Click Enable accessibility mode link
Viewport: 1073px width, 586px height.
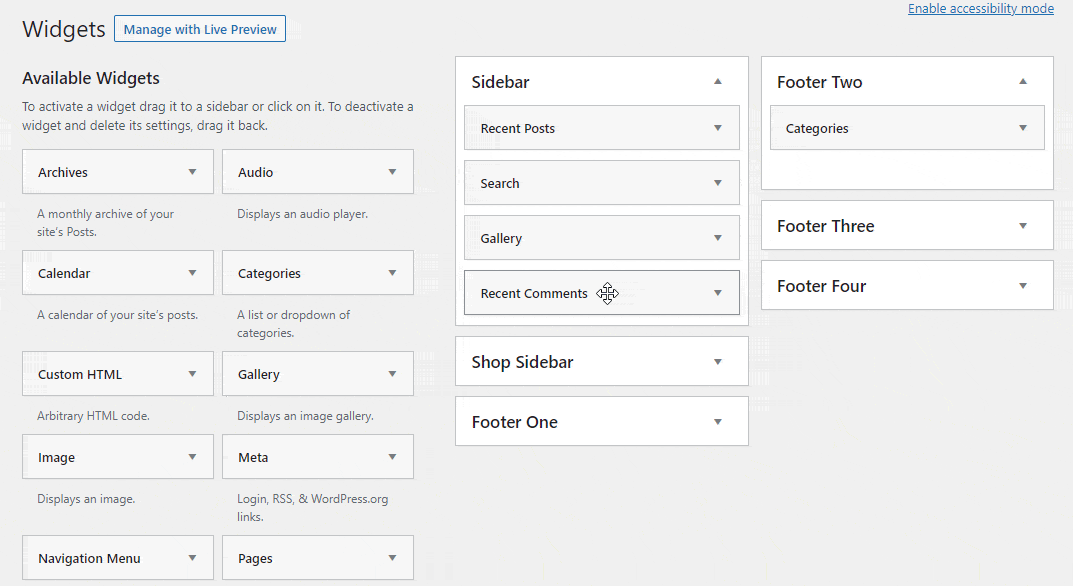click(980, 9)
